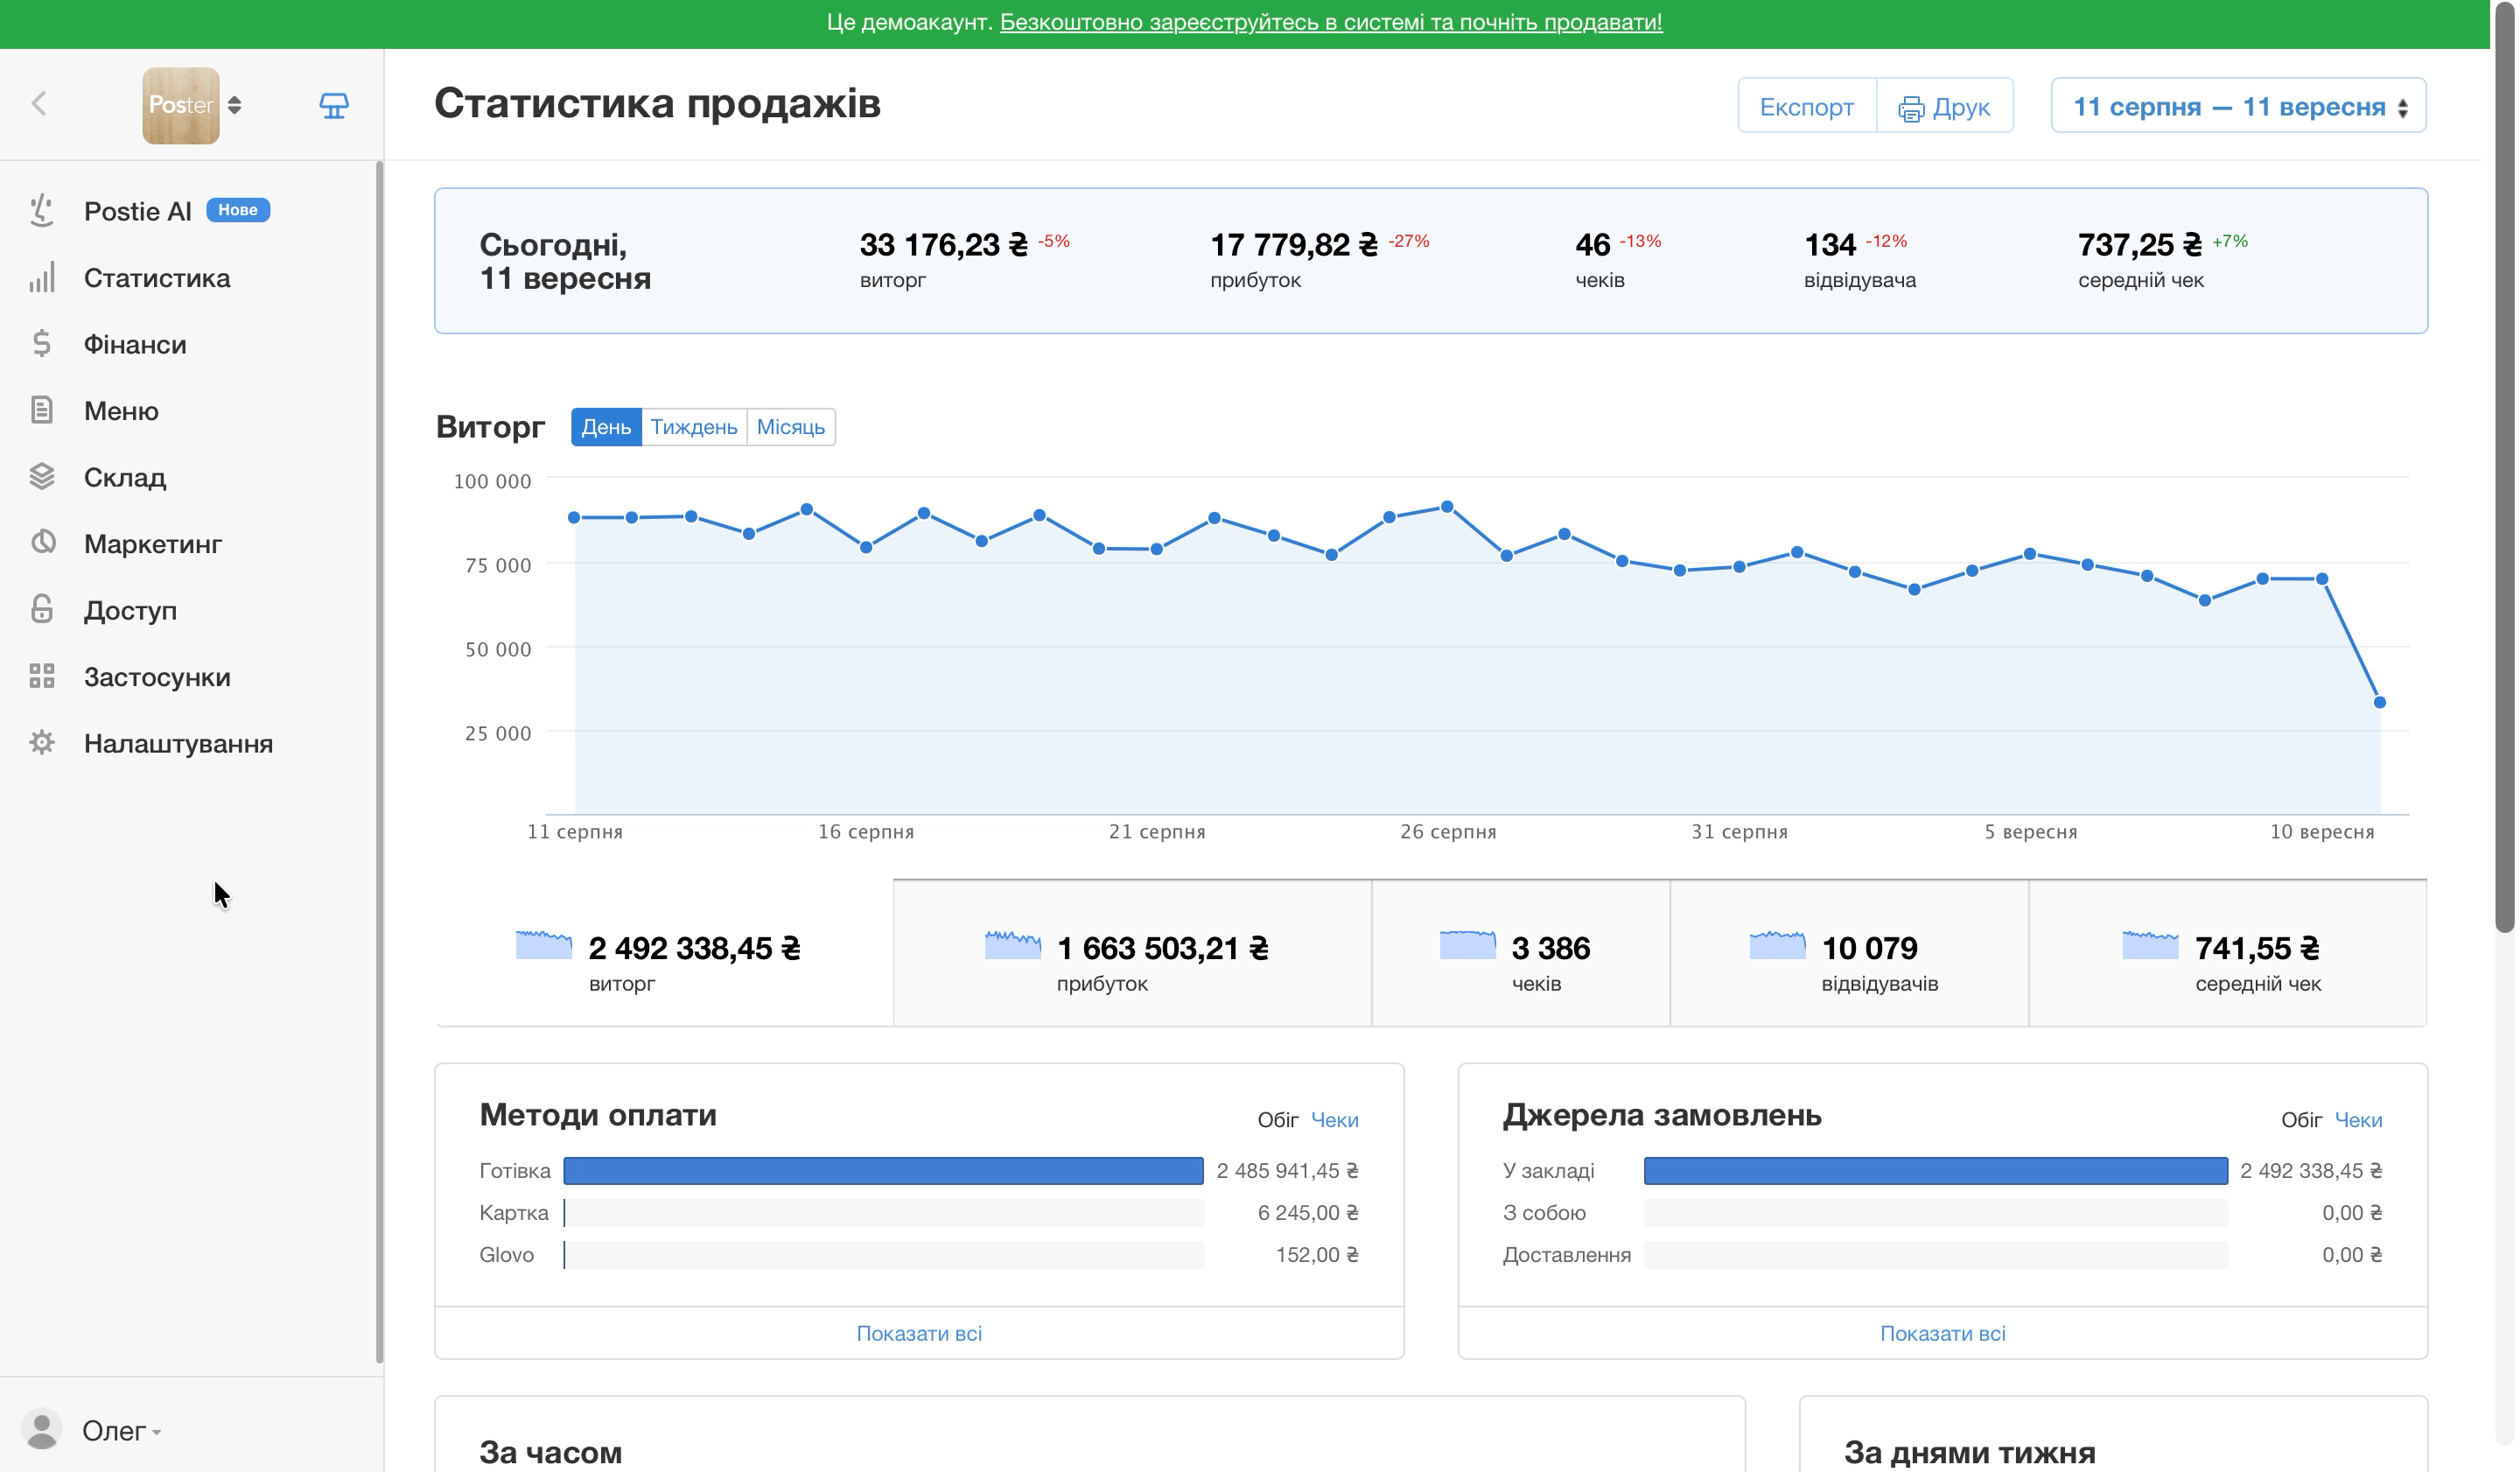The image size is (2520, 1472).
Task: Open Застосунки section
Action: tap(157, 677)
